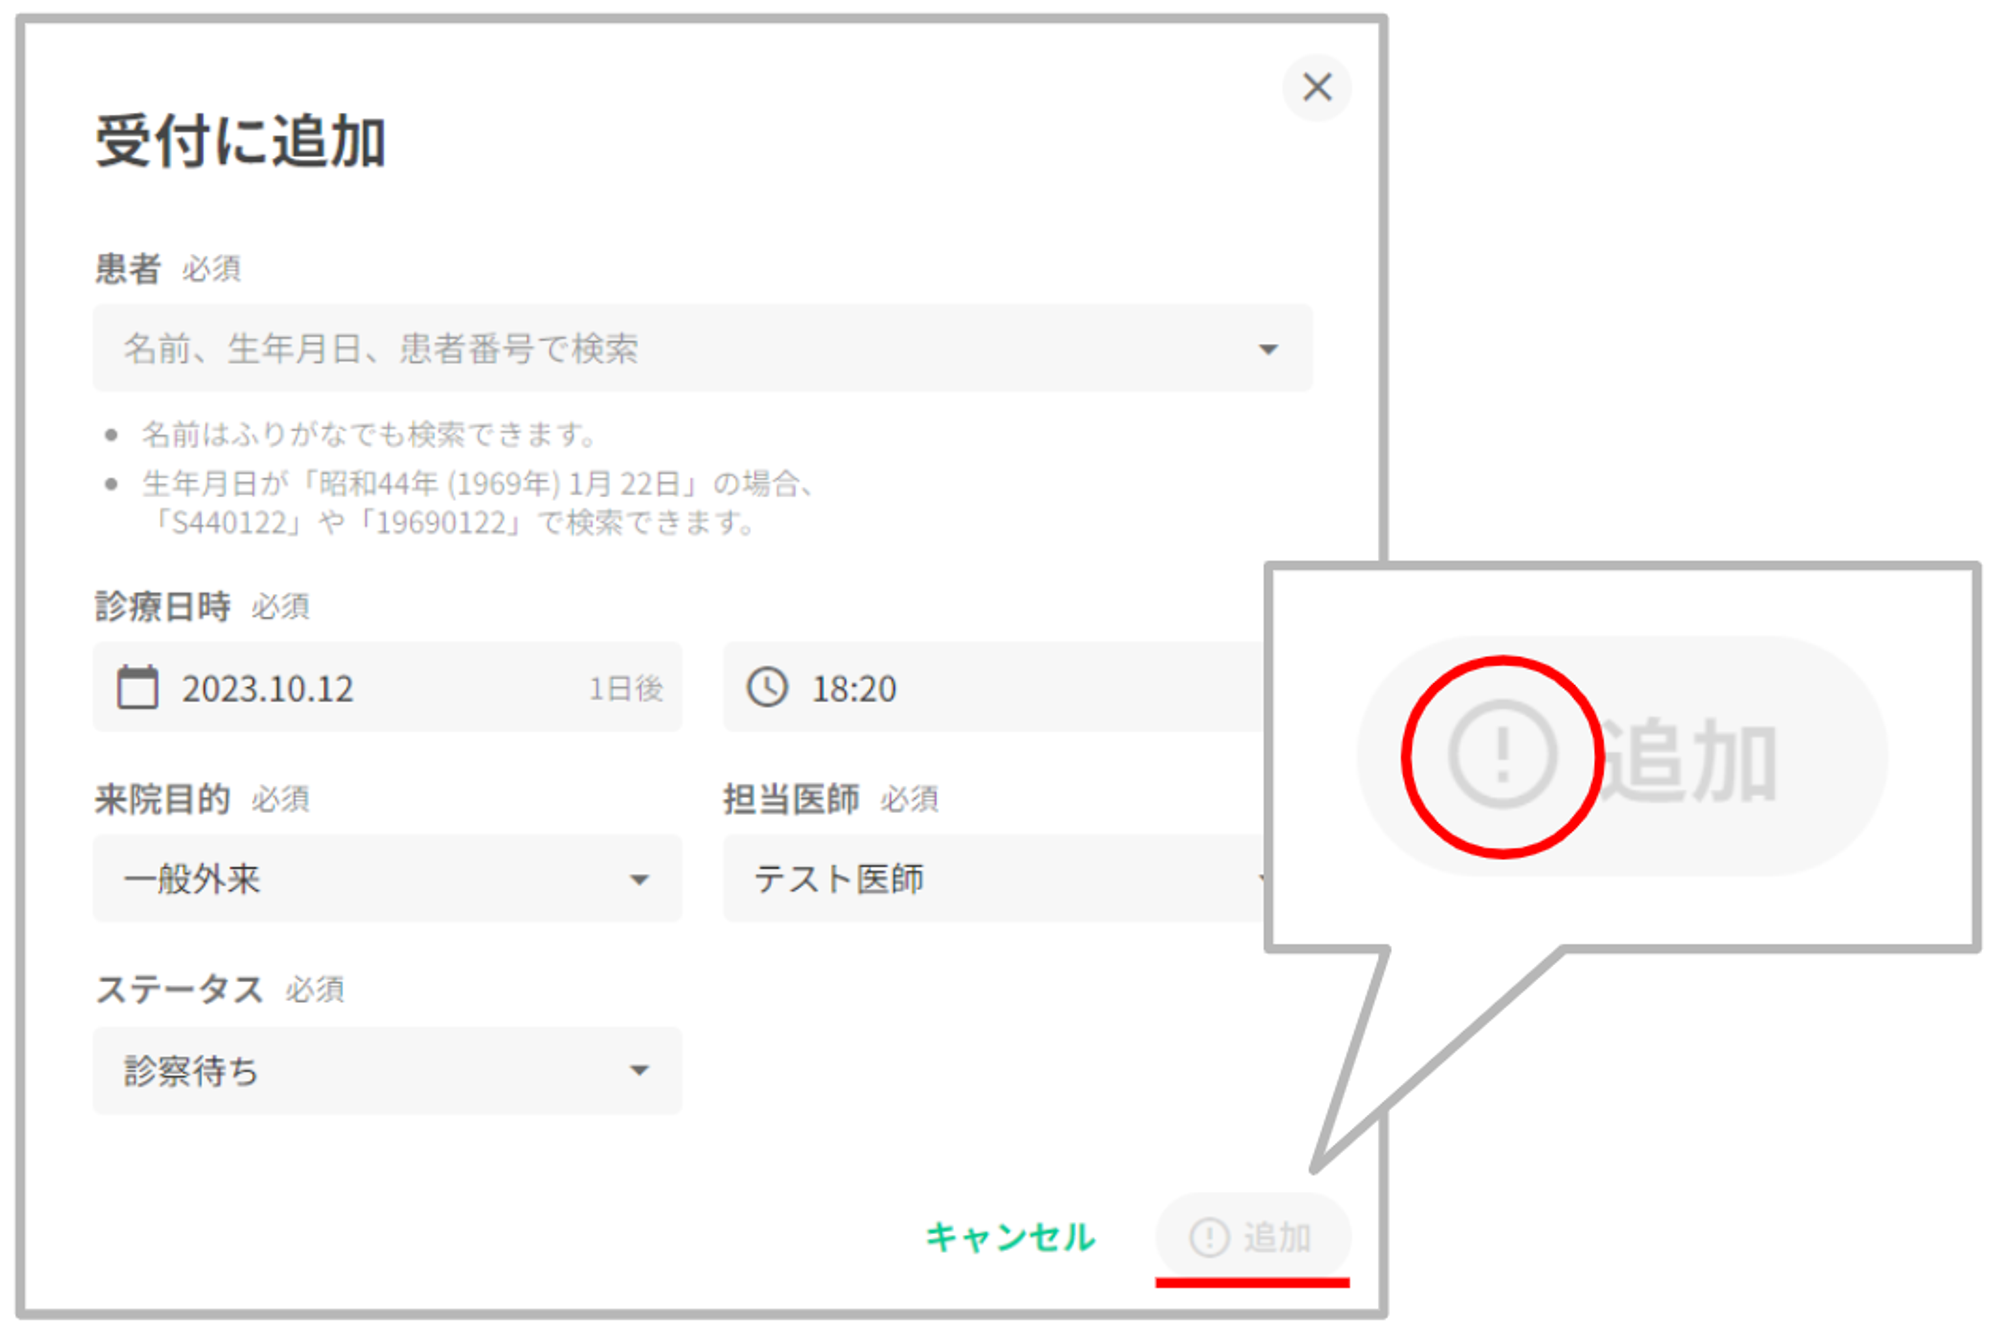The width and height of the screenshot is (2000, 1333).
Task: Close the 受付に追加 dialog with X
Action: pyautogui.click(x=1316, y=88)
